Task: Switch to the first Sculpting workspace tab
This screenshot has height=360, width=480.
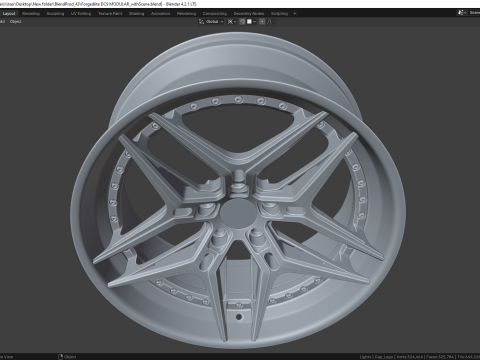Action: point(55,14)
